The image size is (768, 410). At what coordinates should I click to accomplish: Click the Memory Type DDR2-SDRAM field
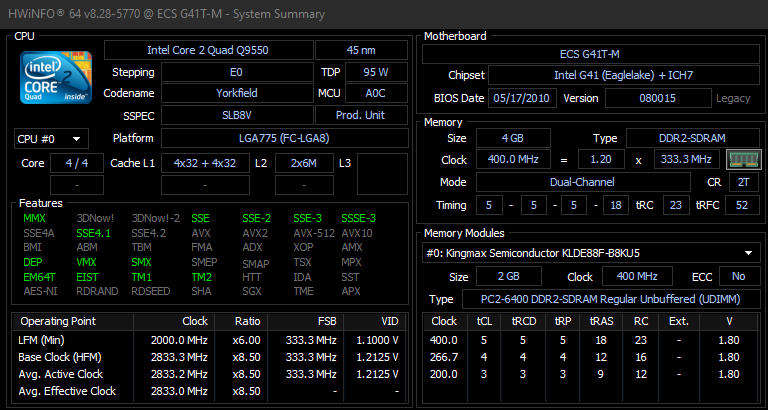point(693,138)
